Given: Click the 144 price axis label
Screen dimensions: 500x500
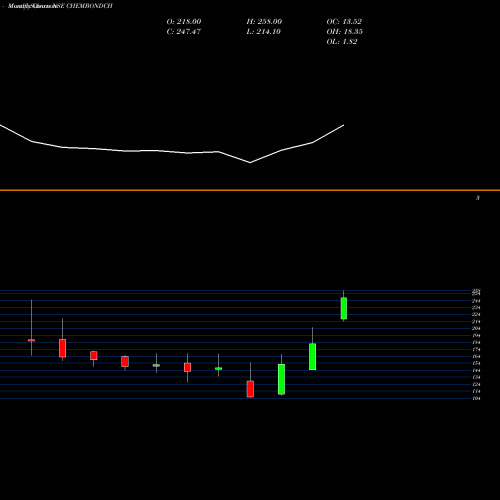Looking at the screenshot, I should (x=476, y=370).
